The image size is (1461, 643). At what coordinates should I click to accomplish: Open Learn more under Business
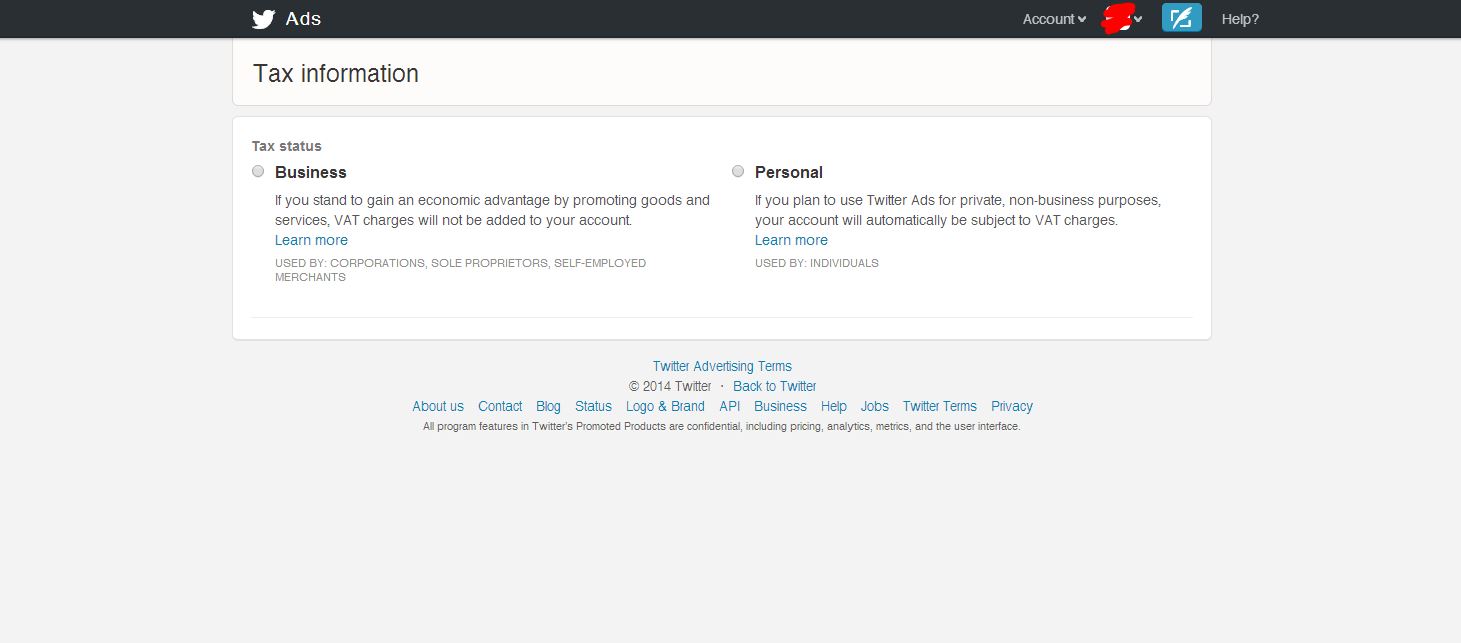point(311,240)
